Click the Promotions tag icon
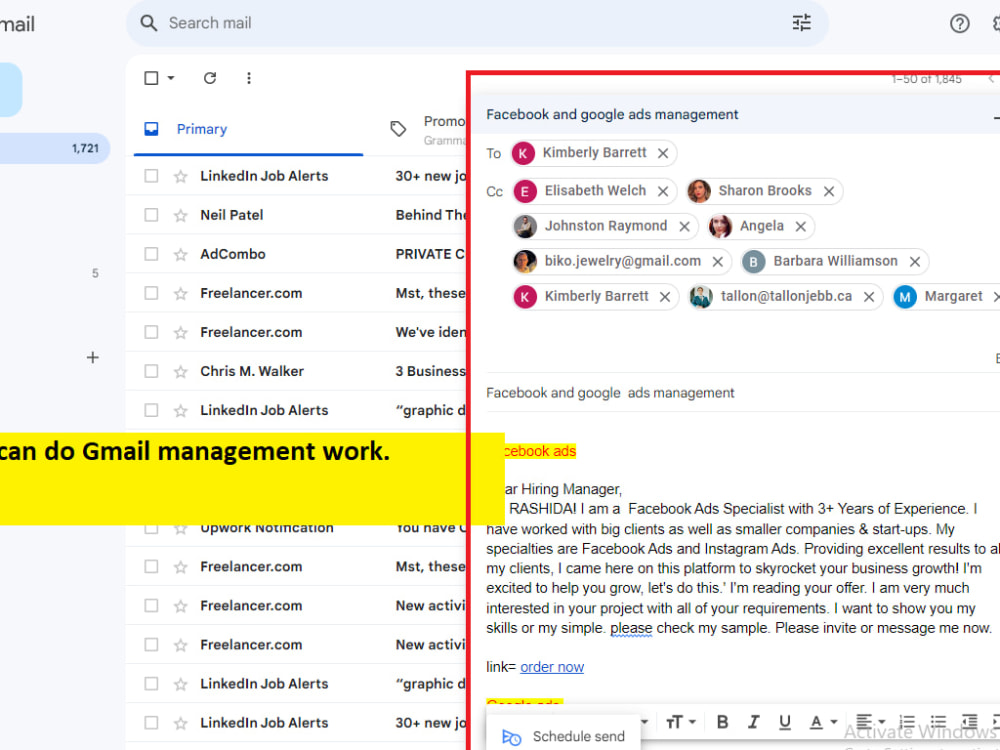The width and height of the screenshot is (1000, 750). point(398,129)
